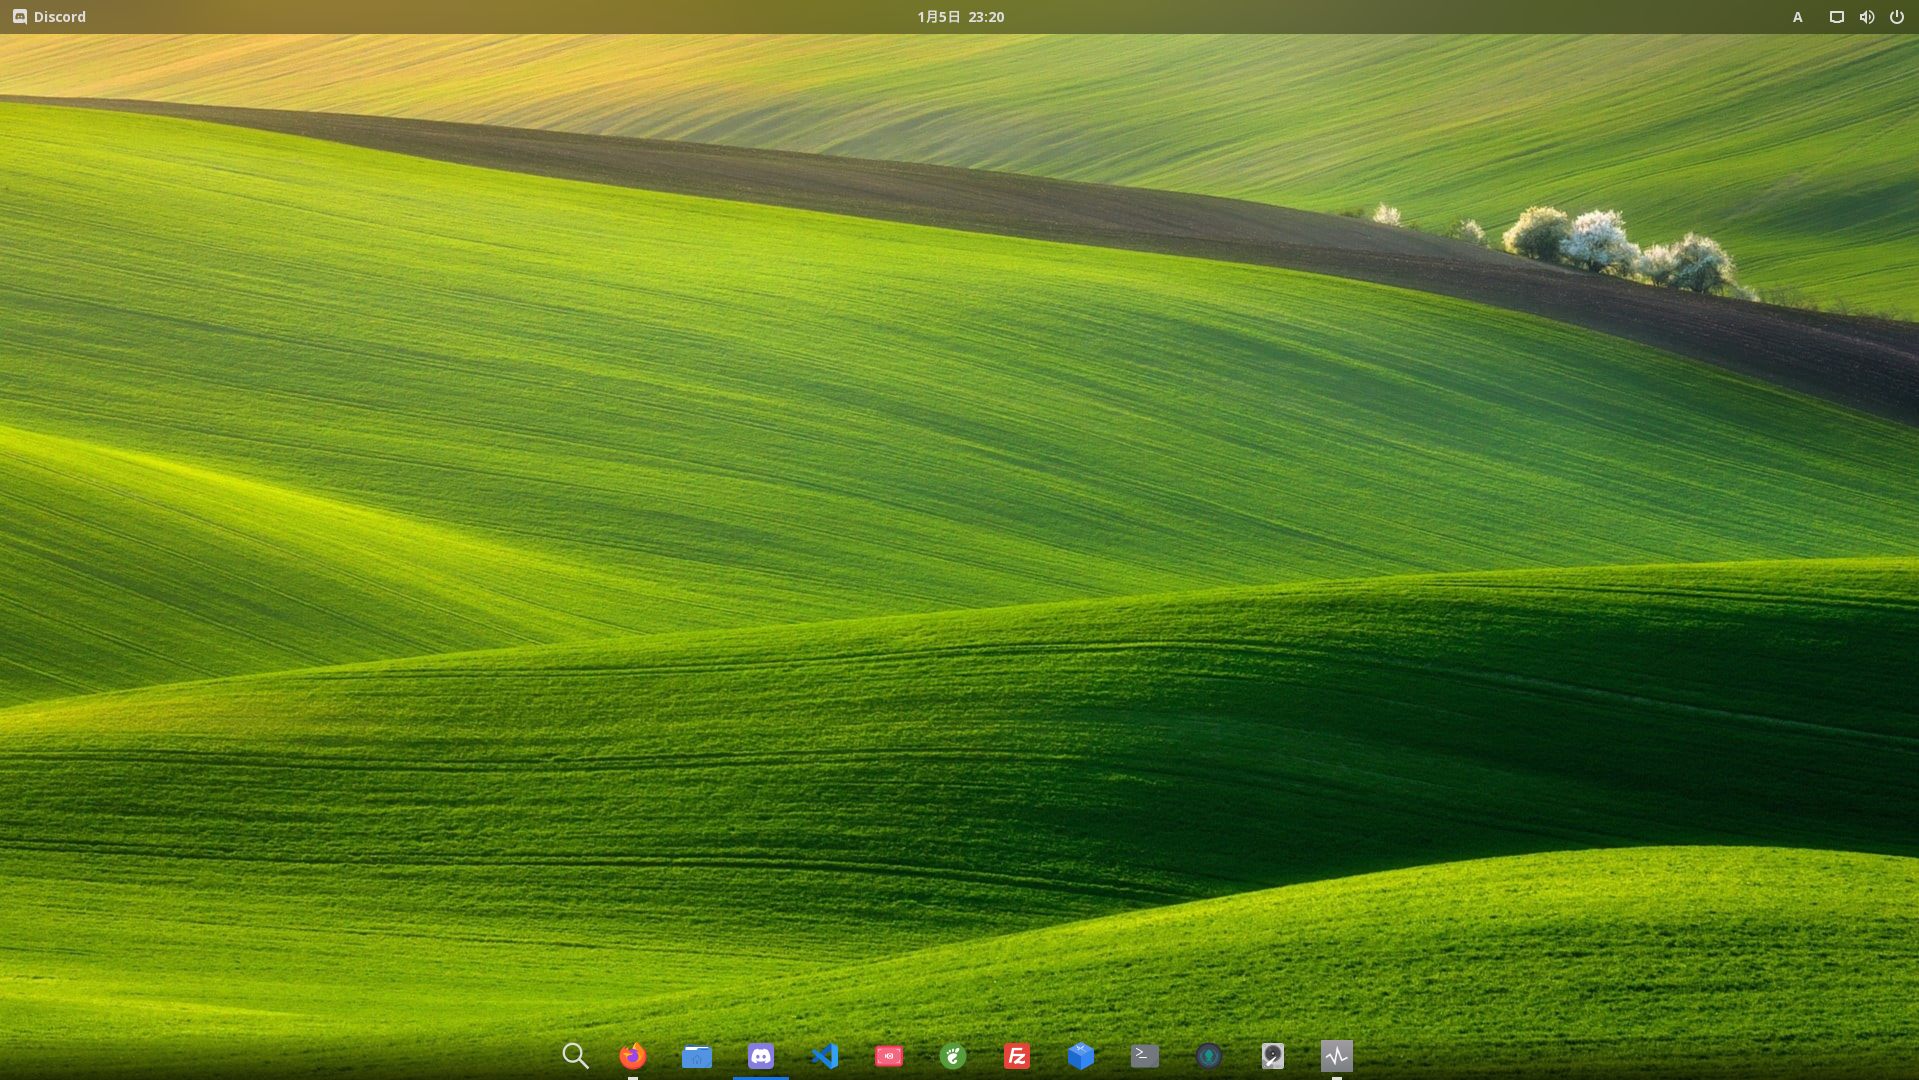Open the speaker volume icon
This screenshot has height=1080, width=1919.
tap(1865, 16)
